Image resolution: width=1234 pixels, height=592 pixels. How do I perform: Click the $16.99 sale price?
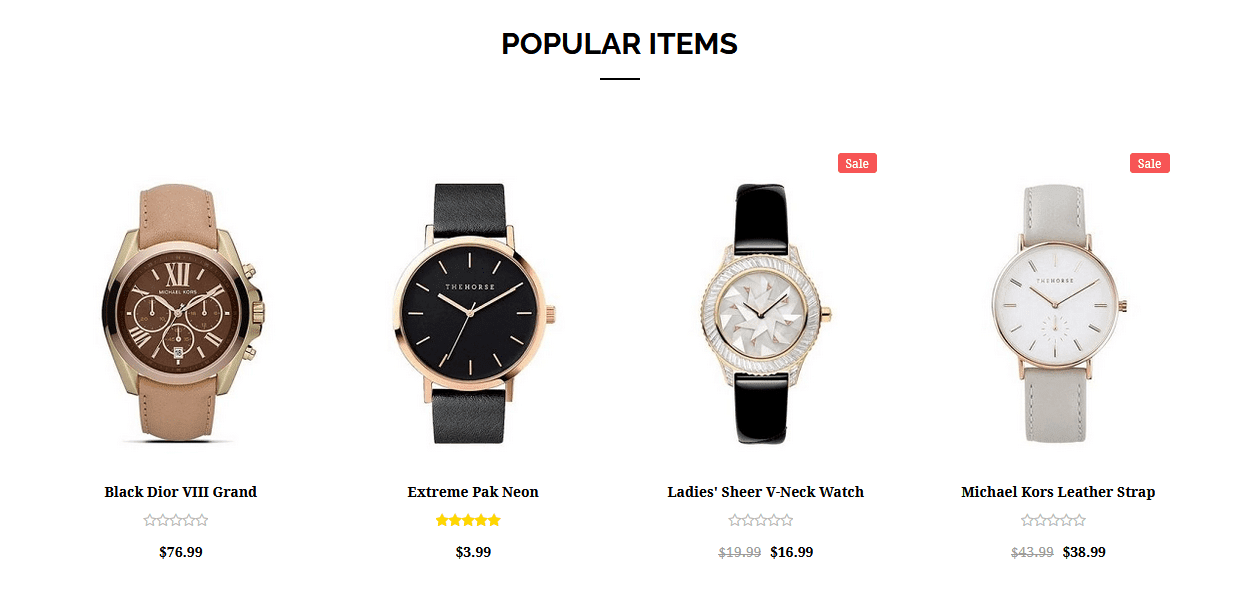point(792,552)
